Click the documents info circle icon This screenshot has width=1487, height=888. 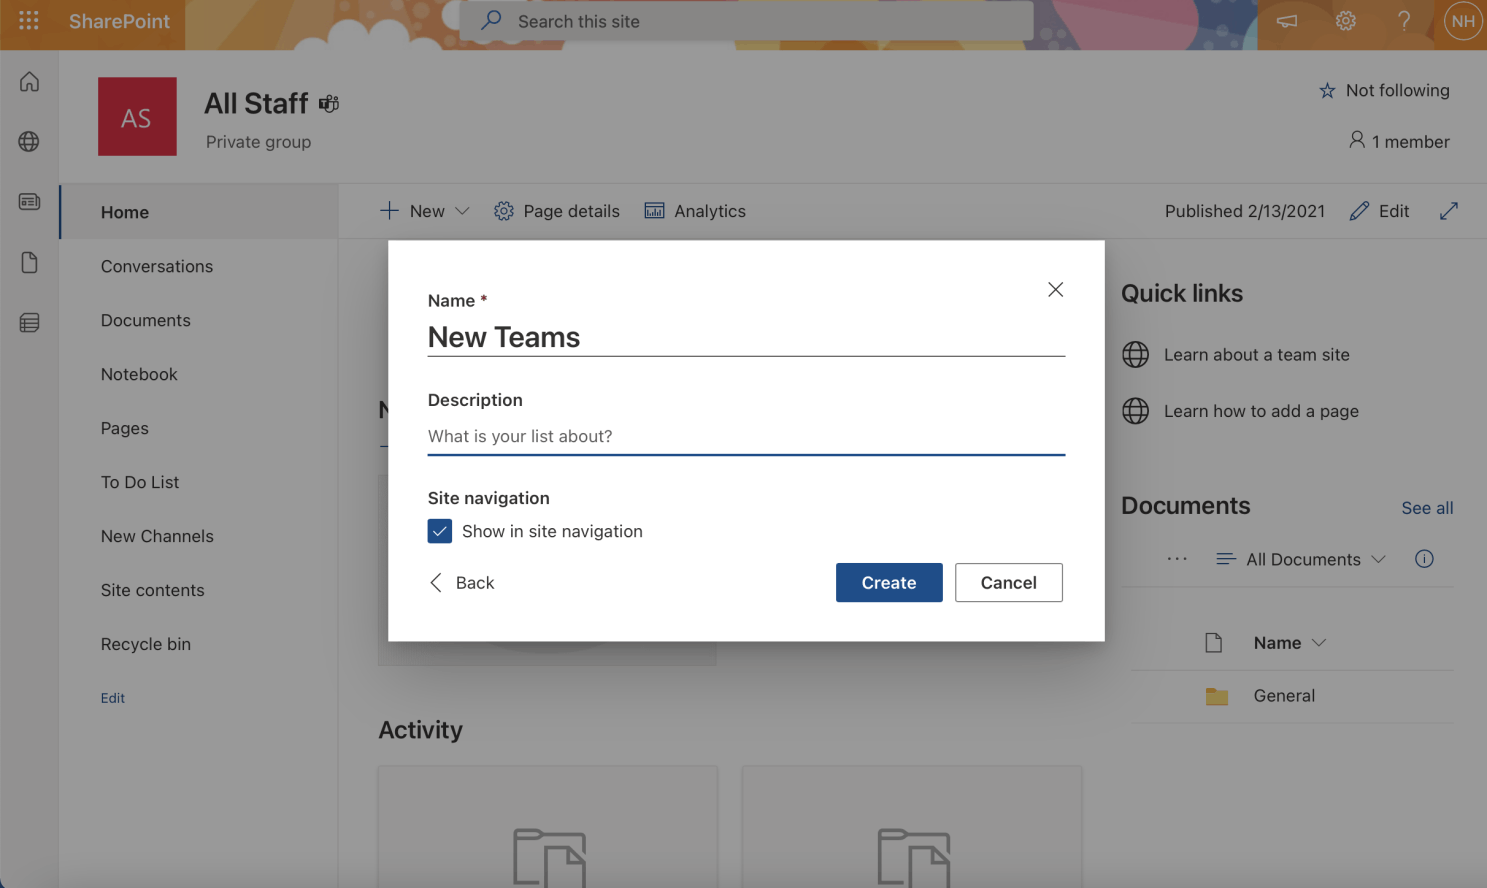[x=1424, y=559]
